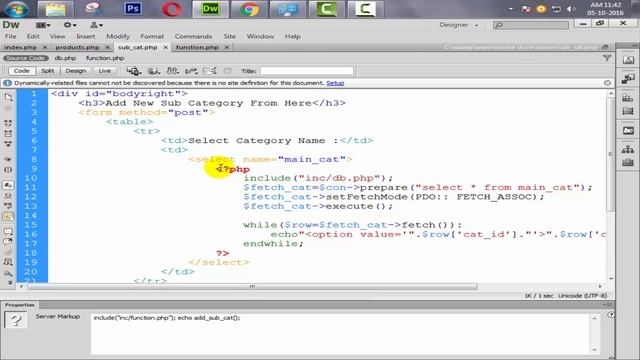
Task: Open the Insert menu
Action: 85,36
